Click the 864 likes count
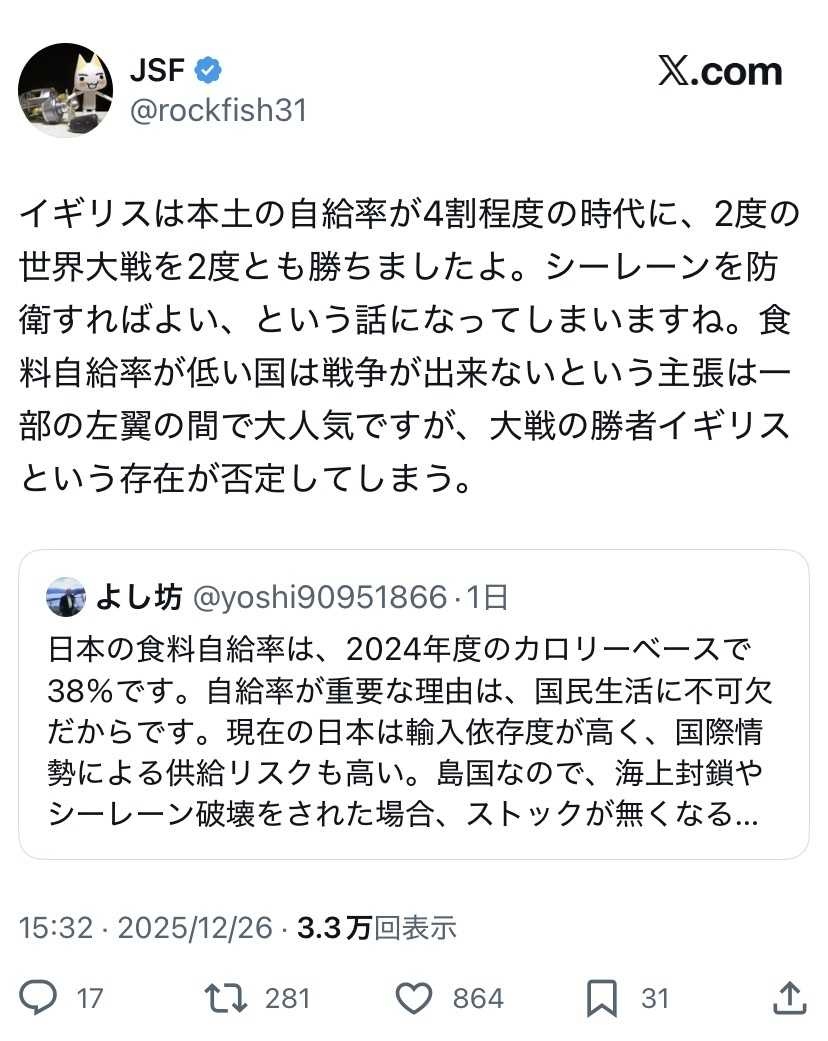Screen dimensions: 828x1041 (478, 998)
